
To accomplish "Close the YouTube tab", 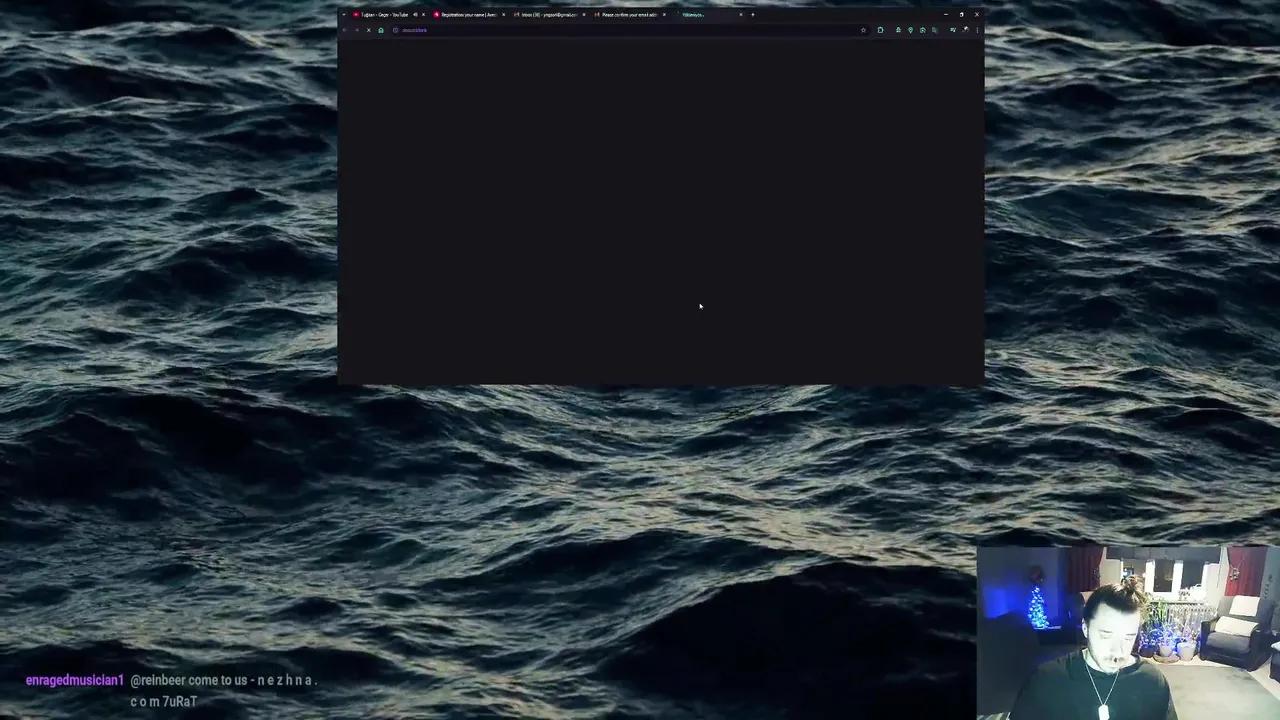I will (424, 15).
